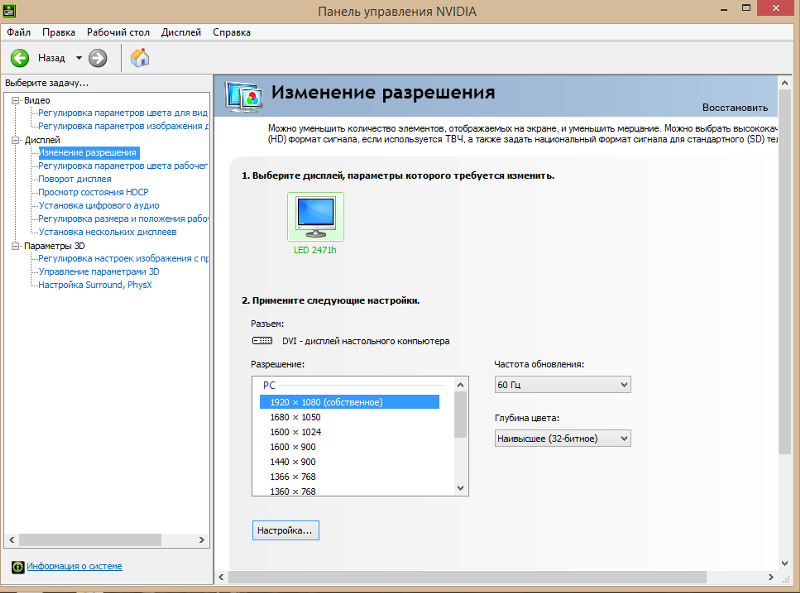
Task: Open the Справка menu
Action: tap(232, 32)
